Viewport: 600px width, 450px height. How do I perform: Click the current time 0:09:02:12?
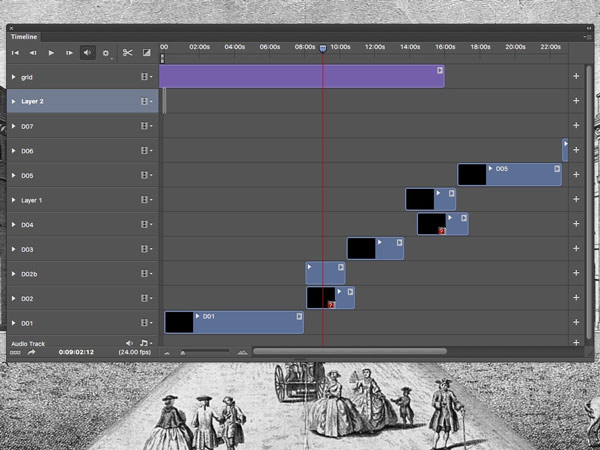pyautogui.click(x=76, y=352)
